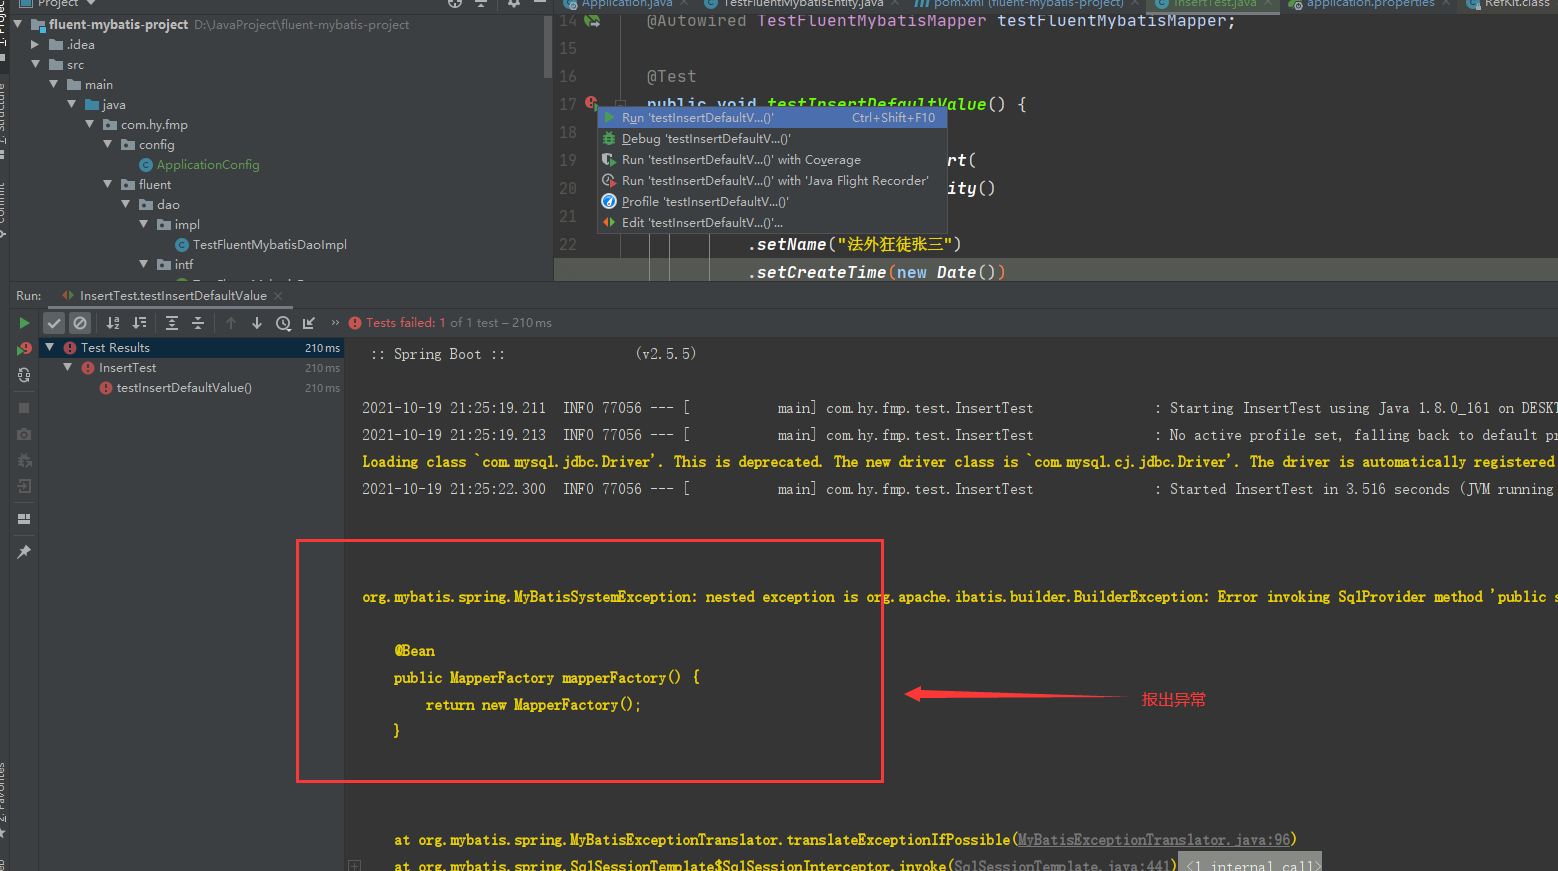Viewport: 1558px width, 871px height.
Task: Switch to application.properties editor tab
Action: click(1370, 4)
